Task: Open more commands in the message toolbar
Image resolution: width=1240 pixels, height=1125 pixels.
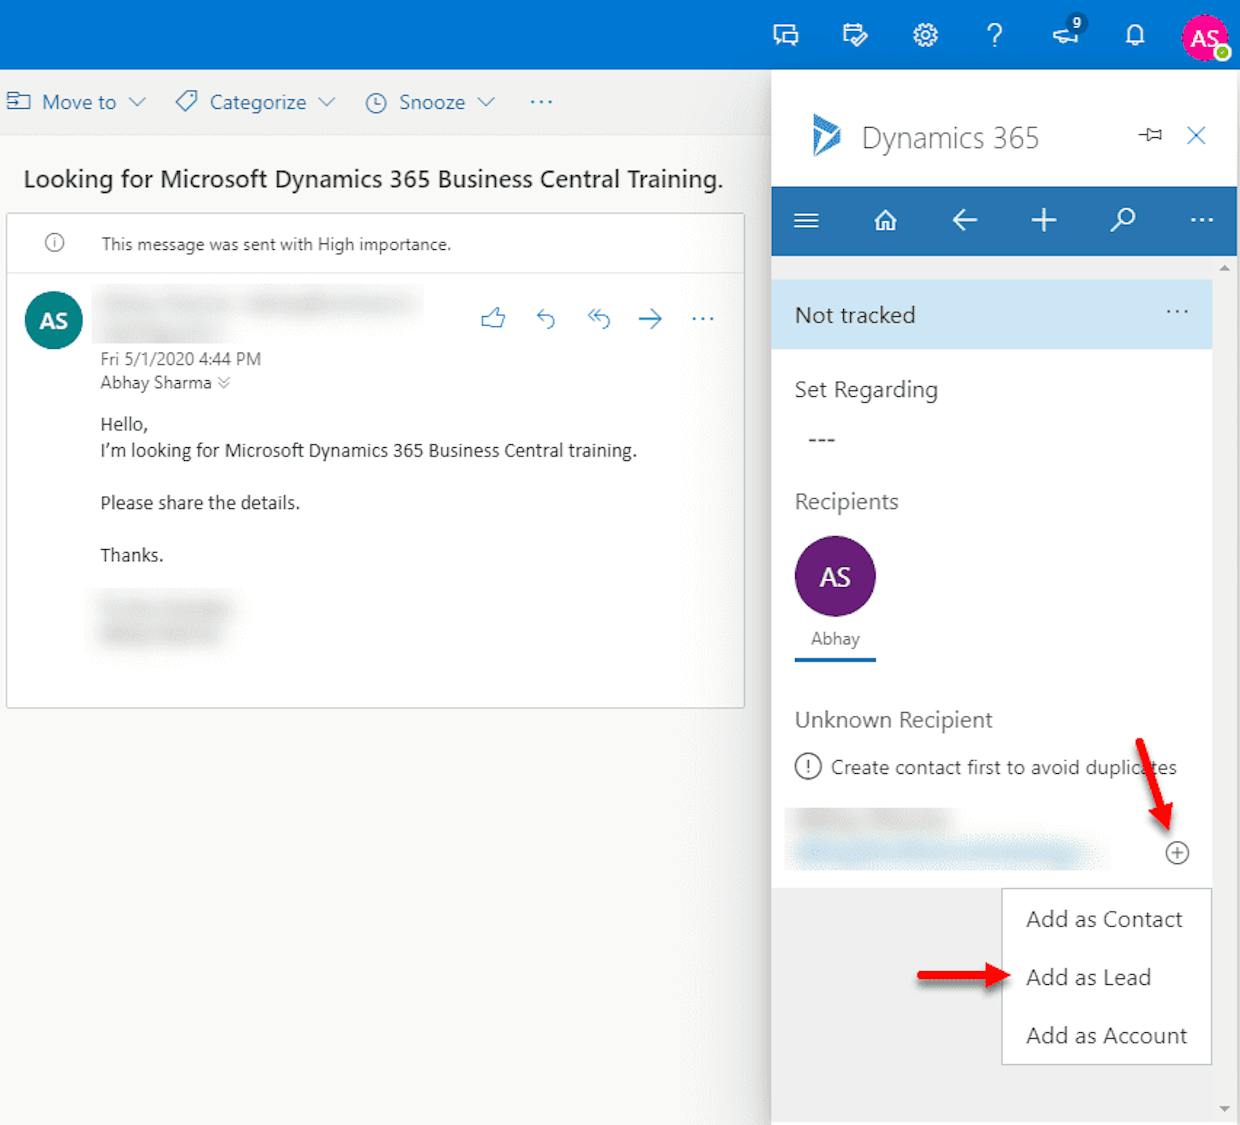Action: 541,101
